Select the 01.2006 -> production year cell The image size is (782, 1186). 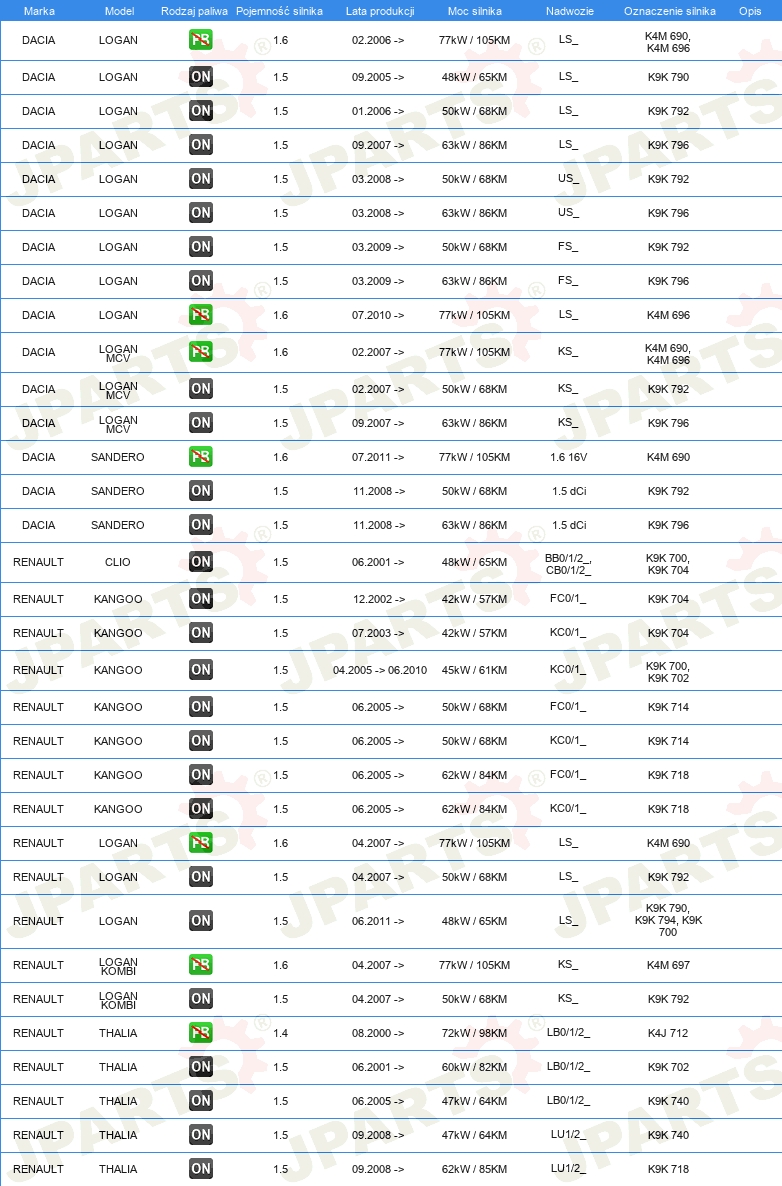377,110
